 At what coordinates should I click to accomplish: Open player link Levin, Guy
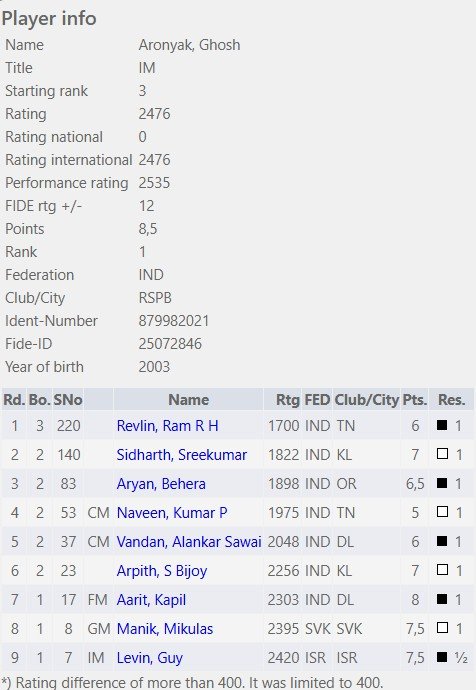coord(150,658)
